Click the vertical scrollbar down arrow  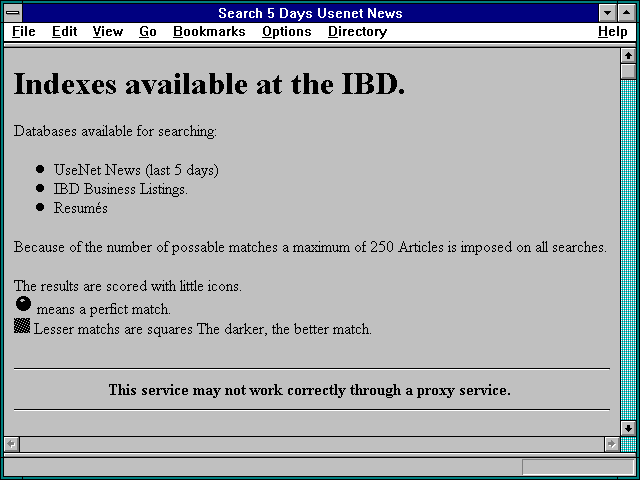[x=628, y=428]
